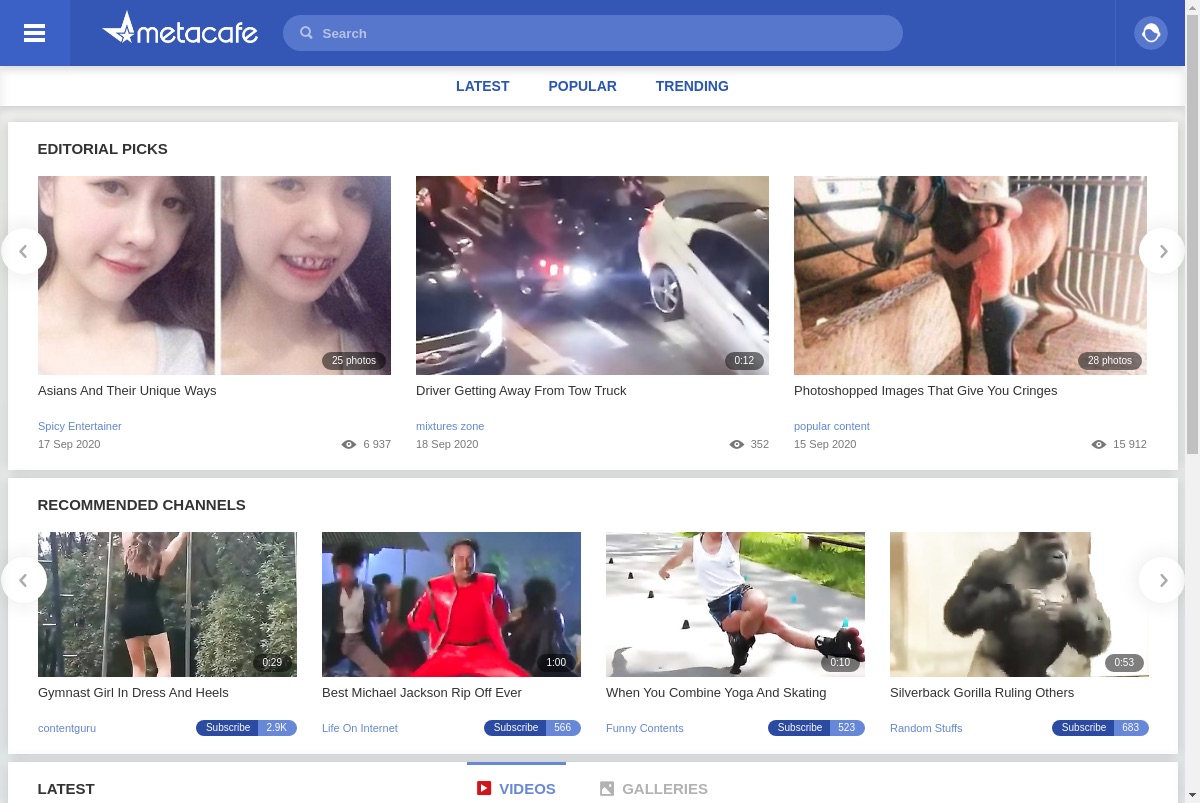
Task: Open the Photoshopped Images gallery thumbnail
Action: (x=970, y=275)
